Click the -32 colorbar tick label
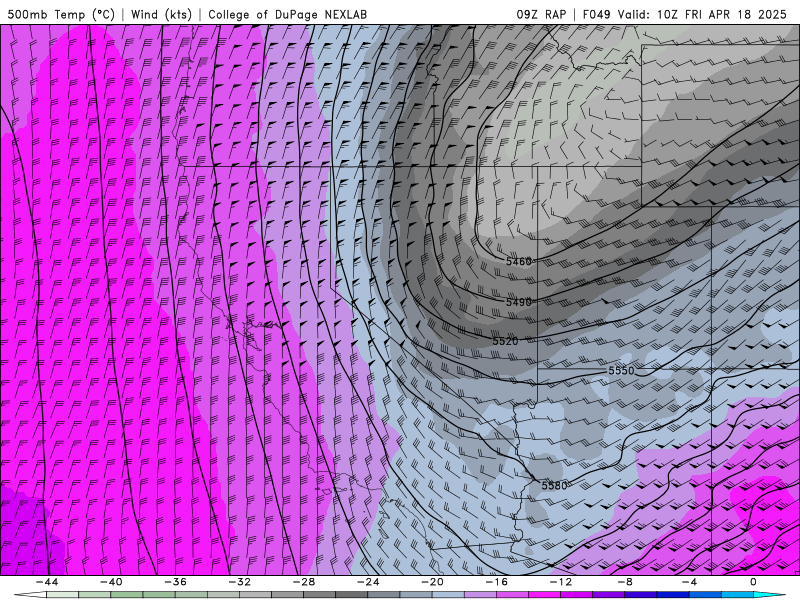Screen dimensions: 800x600 pos(239,582)
